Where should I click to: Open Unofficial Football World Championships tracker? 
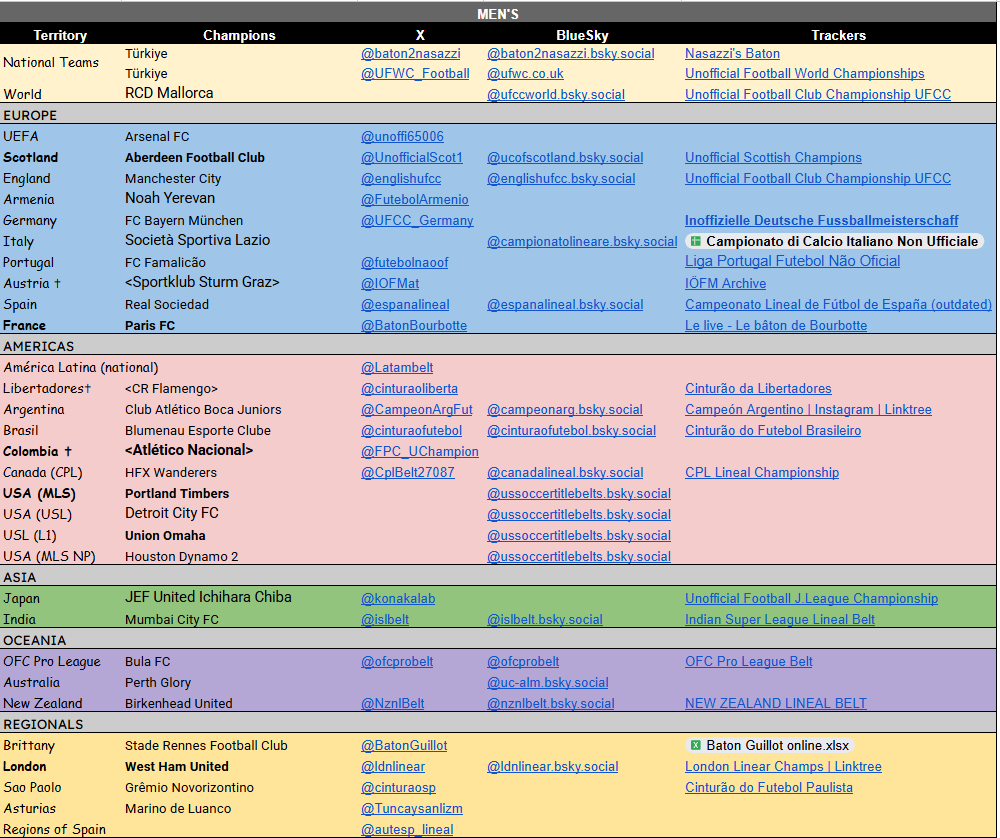[x=805, y=74]
